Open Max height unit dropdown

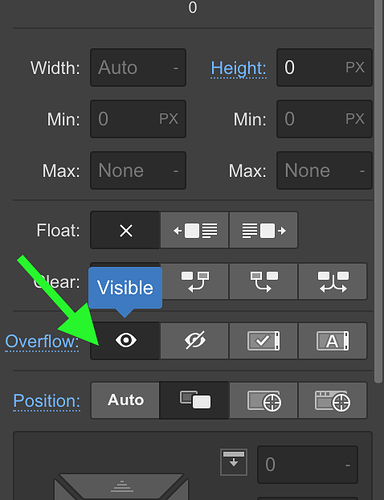[362, 171]
